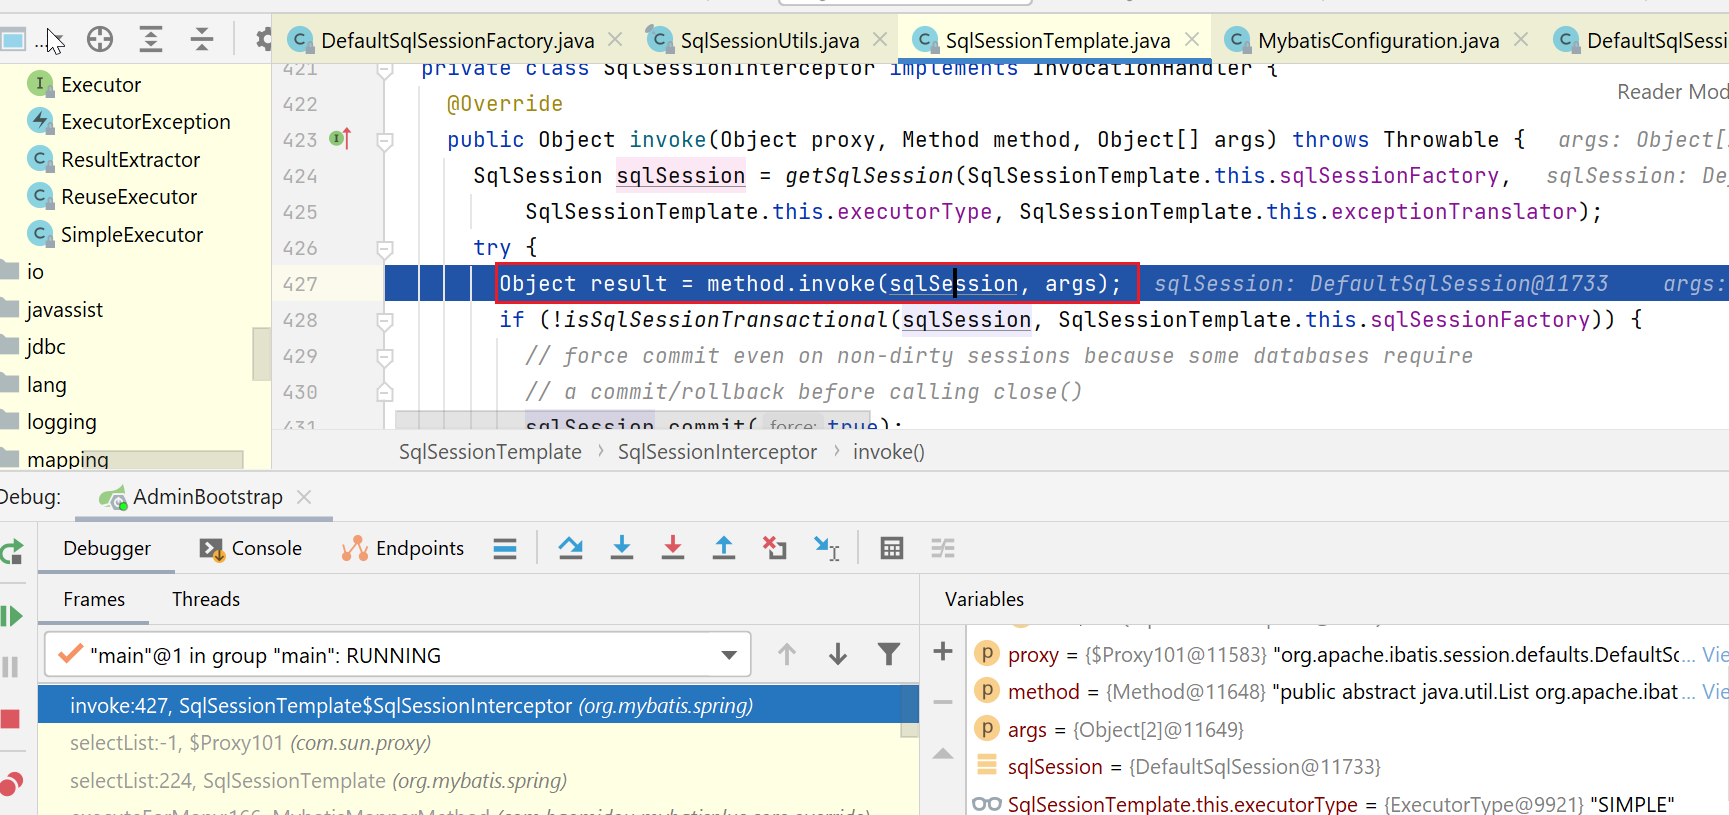Click Drop Frame icon
Viewport: 1729px width, 815px height.
pyautogui.click(x=775, y=548)
